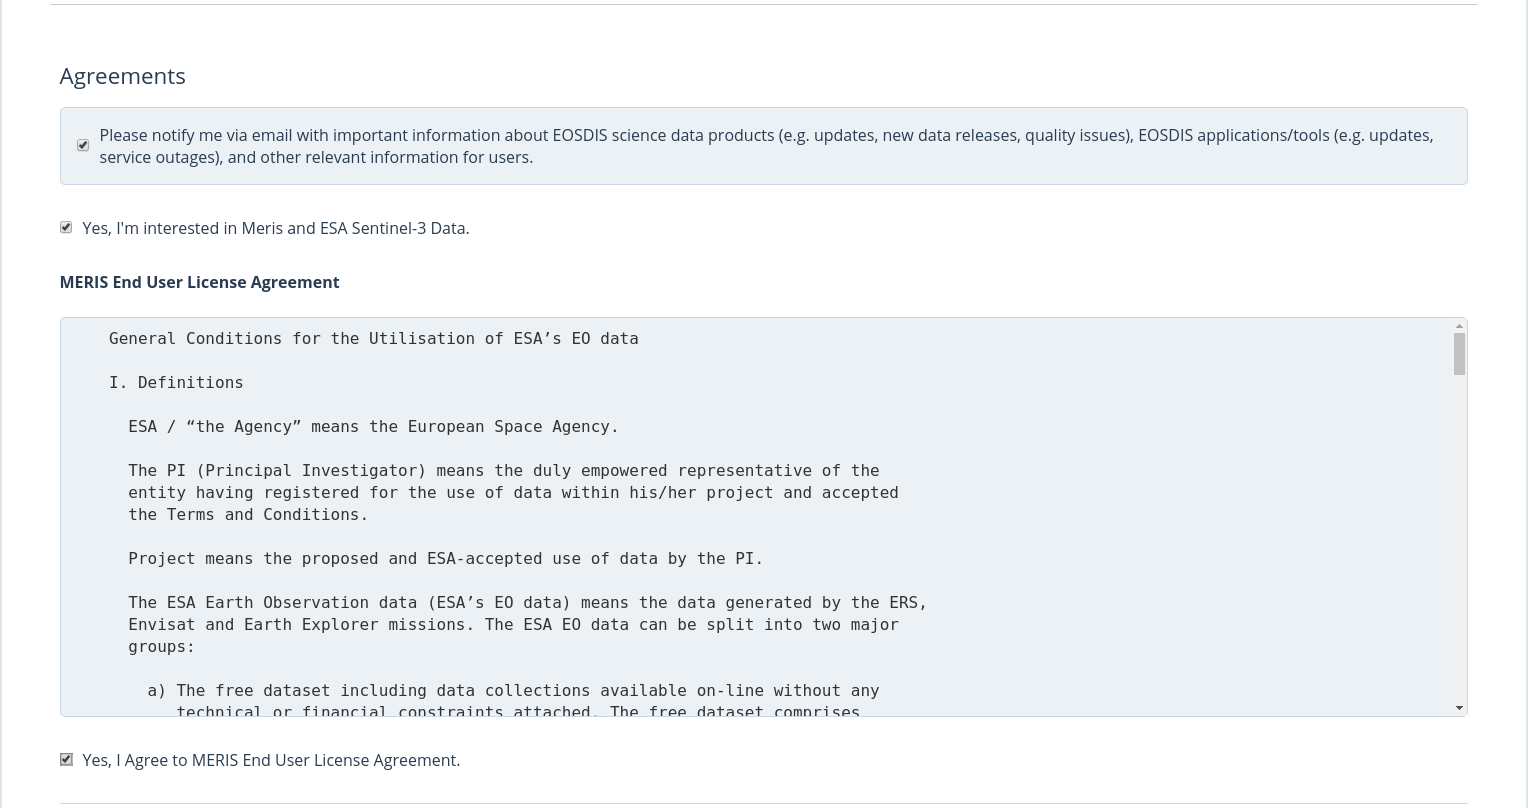The width and height of the screenshot is (1528, 808).
Task: Click the "ESA / “the Agency” means" line
Action: pyautogui.click(x=373, y=426)
